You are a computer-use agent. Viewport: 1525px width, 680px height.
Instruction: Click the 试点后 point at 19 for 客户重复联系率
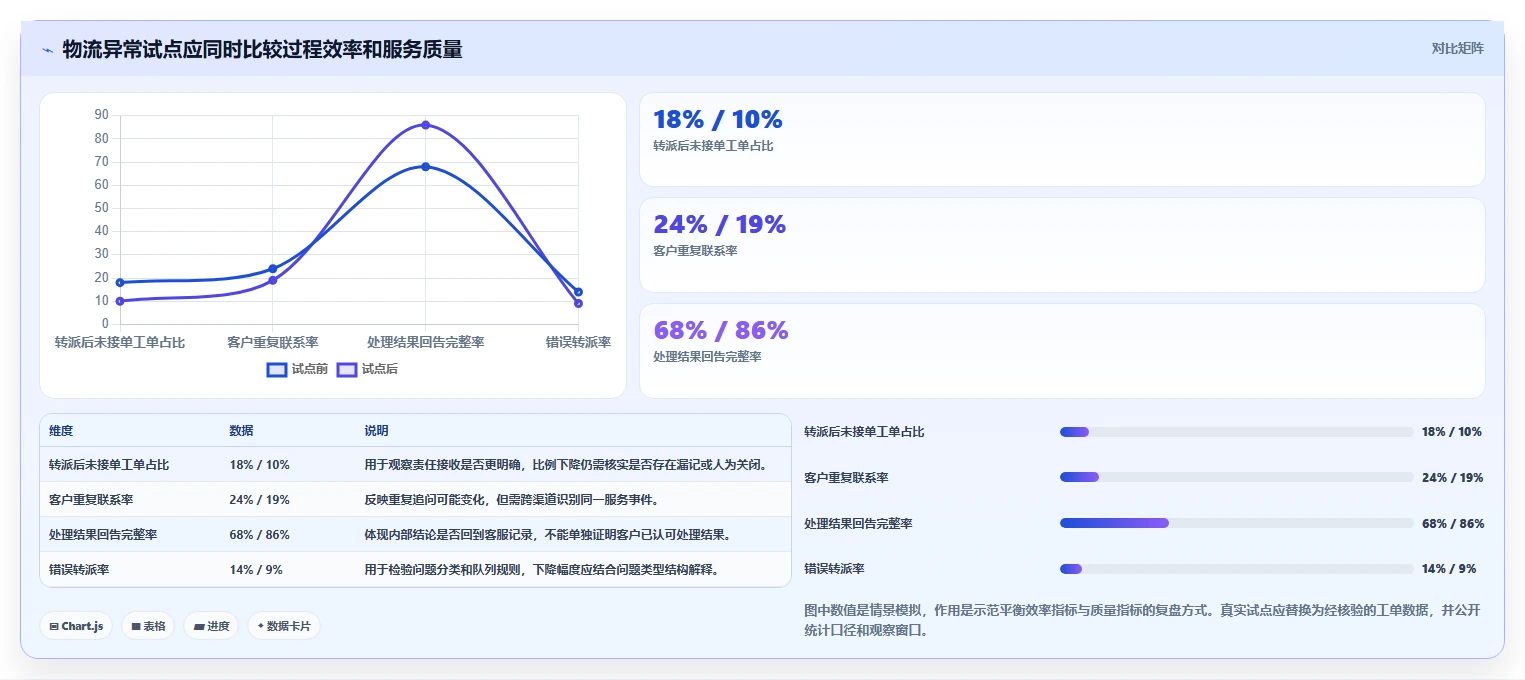point(273,280)
